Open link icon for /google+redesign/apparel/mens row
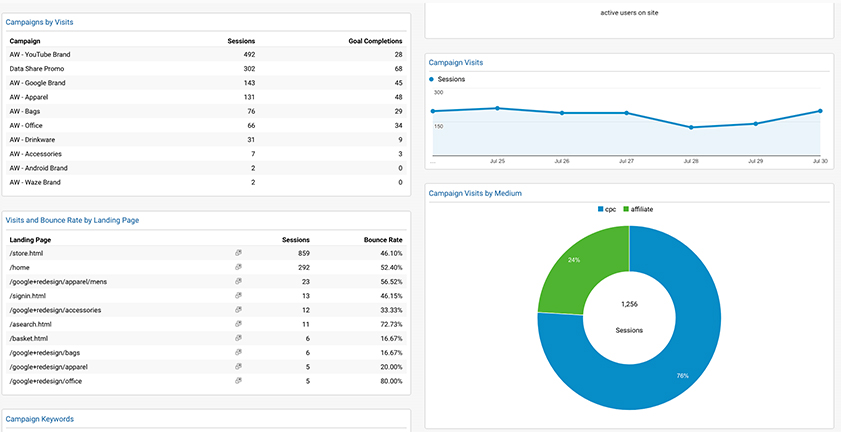The height and width of the screenshot is (432, 841). [x=239, y=281]
